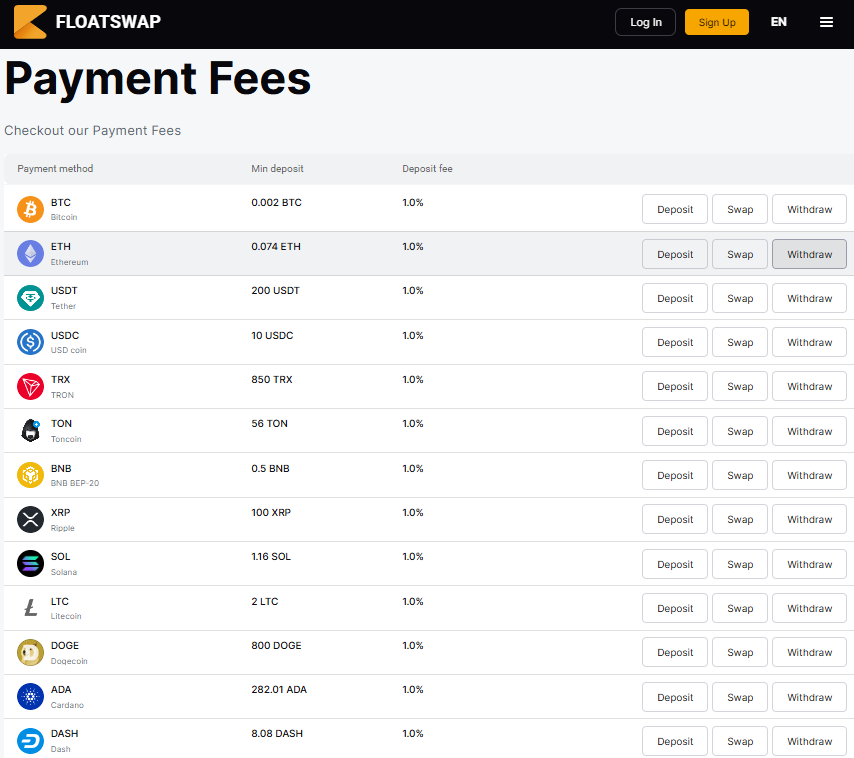
Task: Deposit BNB using its Deposit button
Action: pyautogui.click(x=675, y=475)
